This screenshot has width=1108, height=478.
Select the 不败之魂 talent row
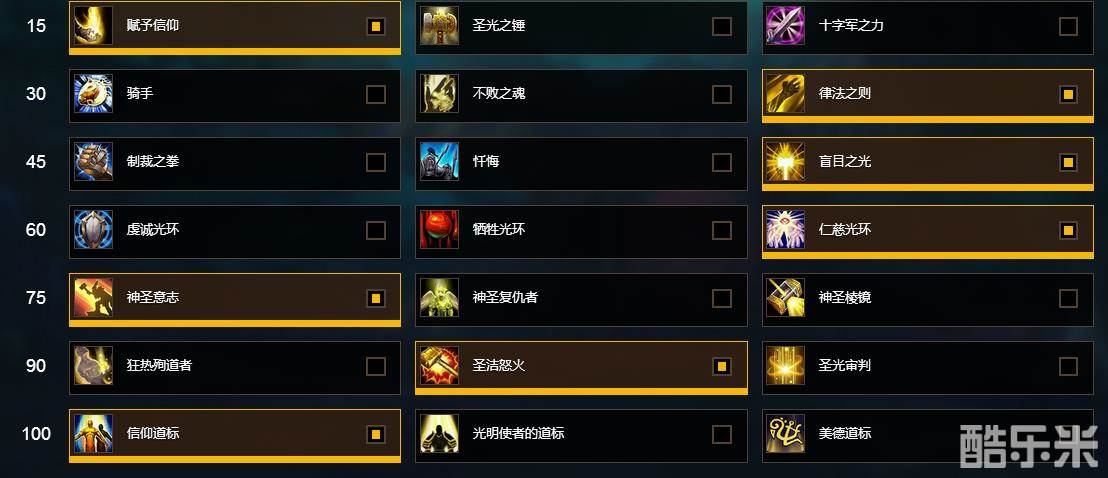(581, 95)
